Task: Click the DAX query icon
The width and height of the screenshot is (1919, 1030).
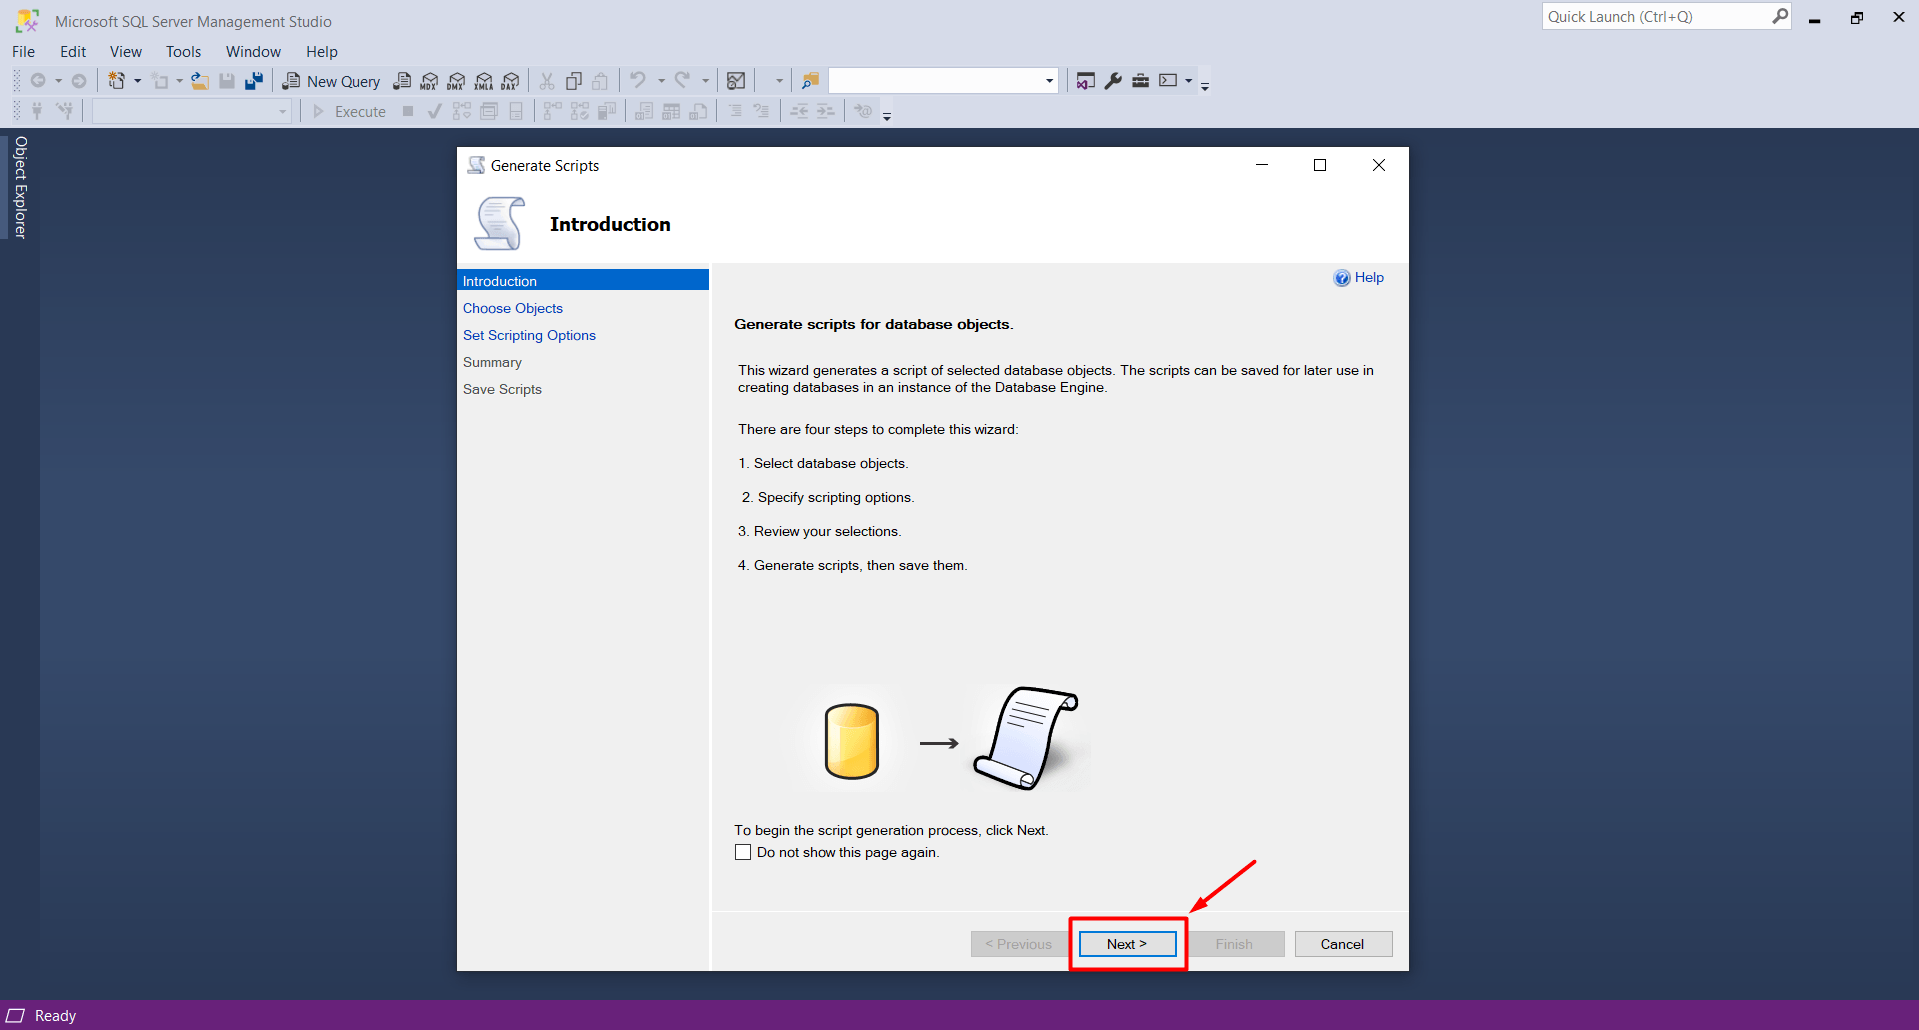Action: pos(511,81)
